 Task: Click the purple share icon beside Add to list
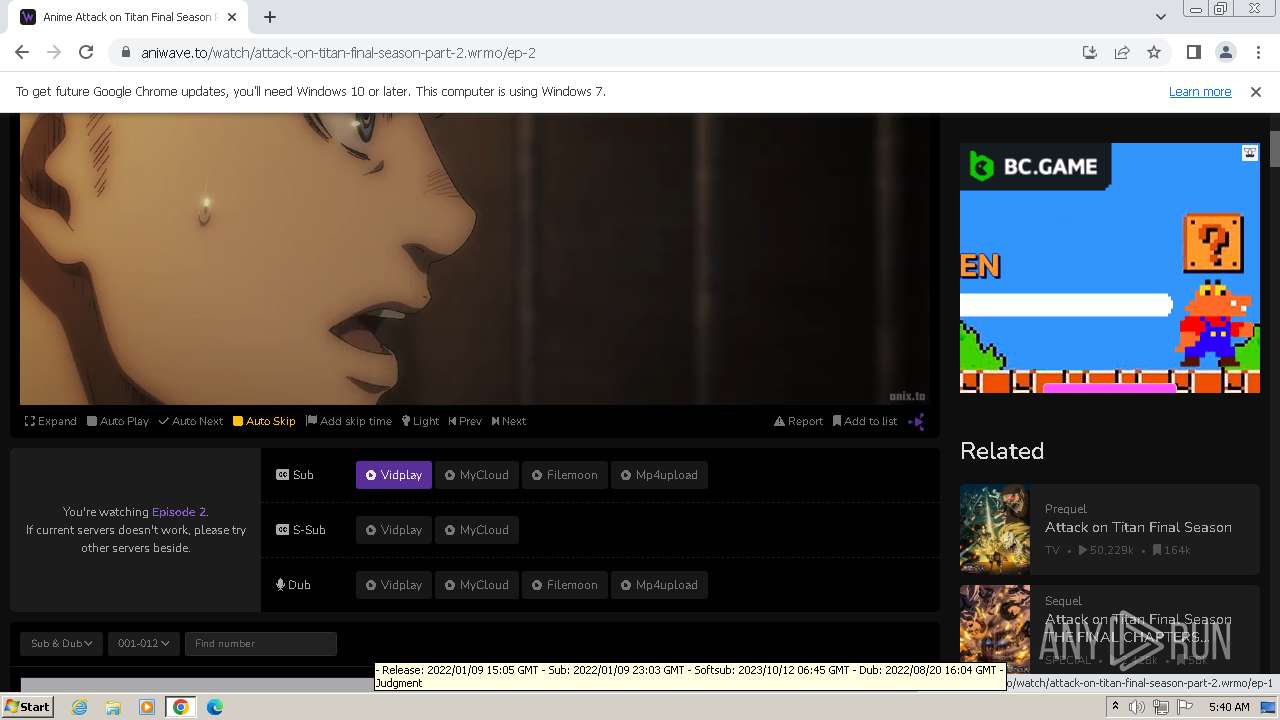tap(916, 421)
